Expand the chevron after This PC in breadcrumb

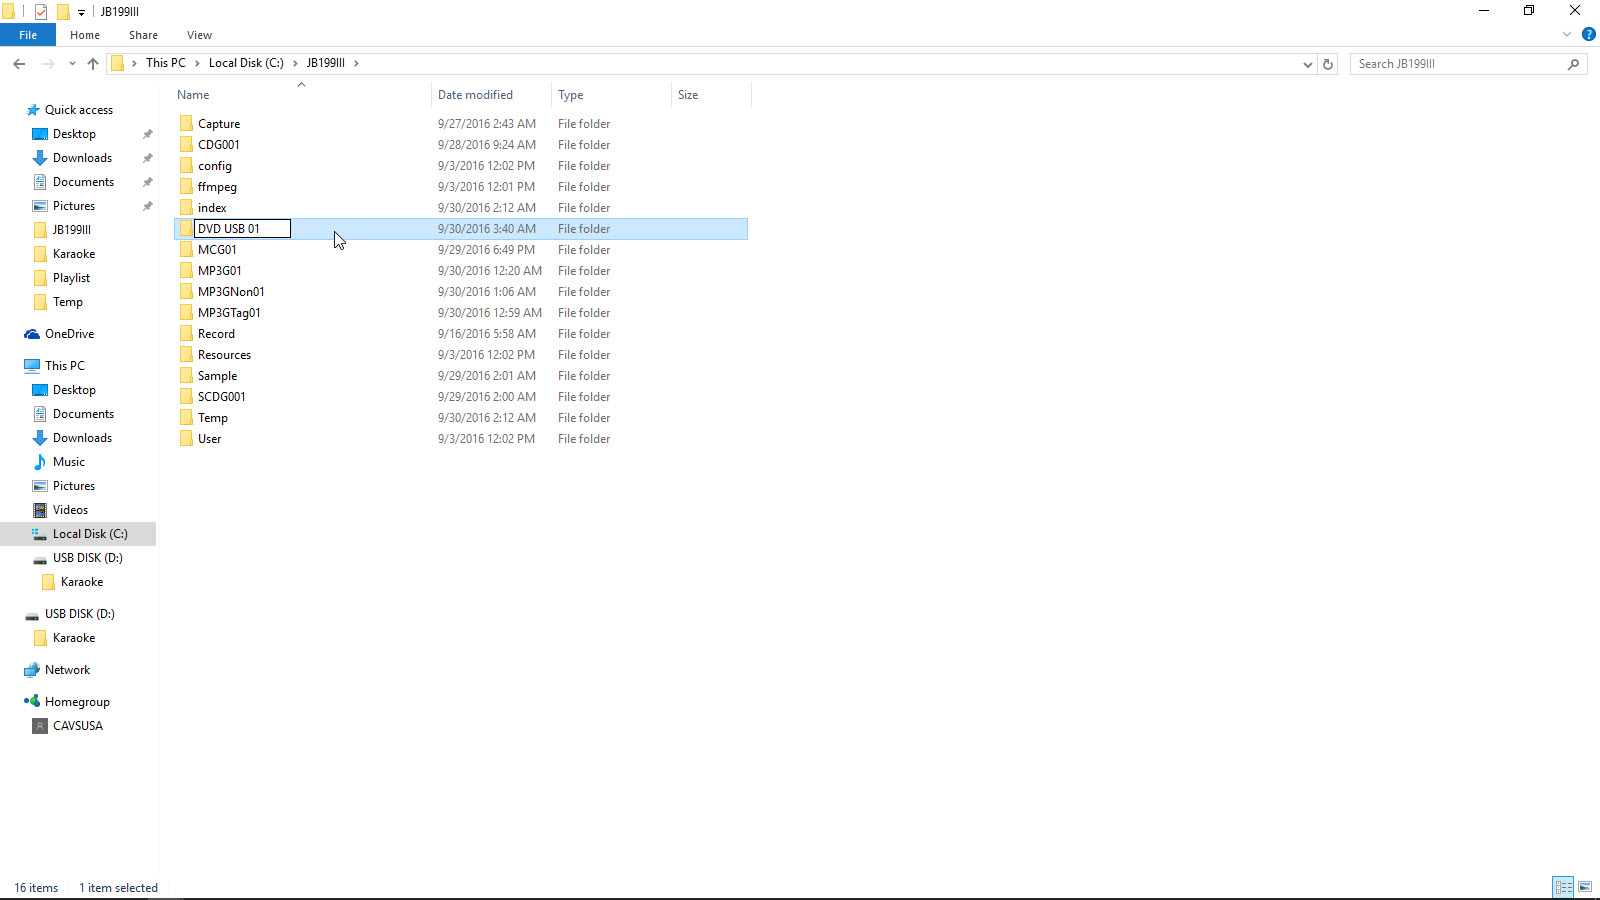pos(197,63)
